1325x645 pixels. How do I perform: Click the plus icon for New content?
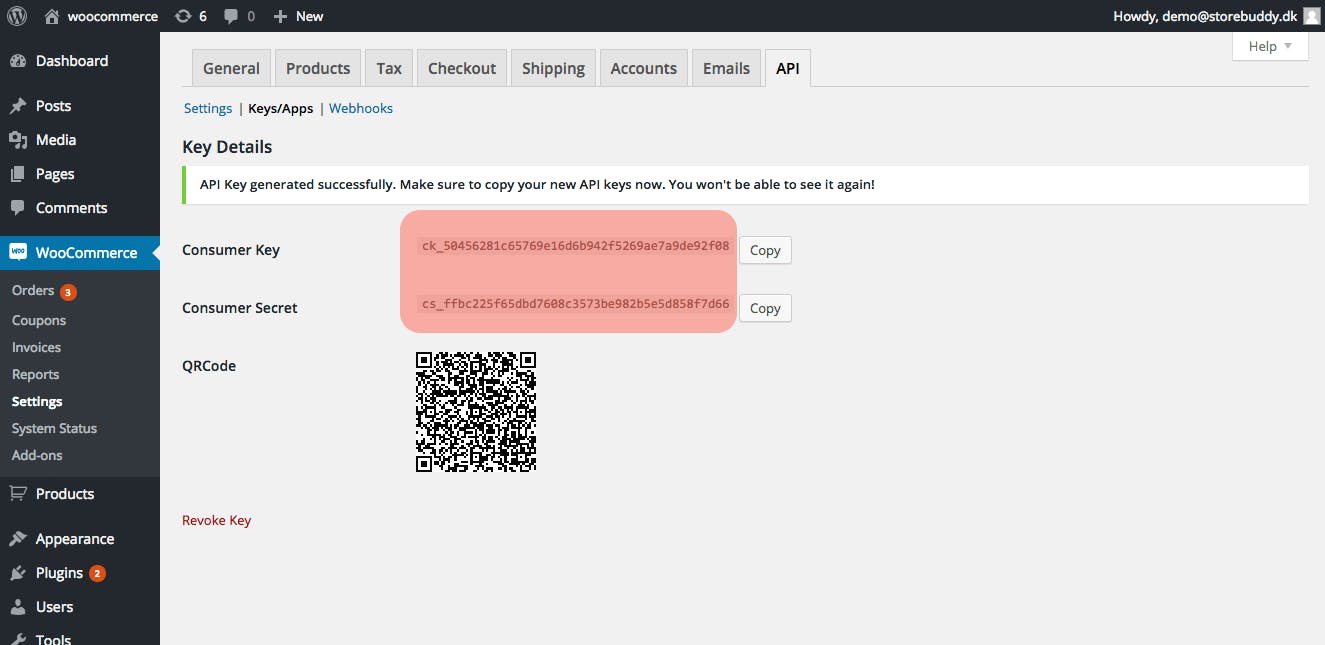pos(280,16)
